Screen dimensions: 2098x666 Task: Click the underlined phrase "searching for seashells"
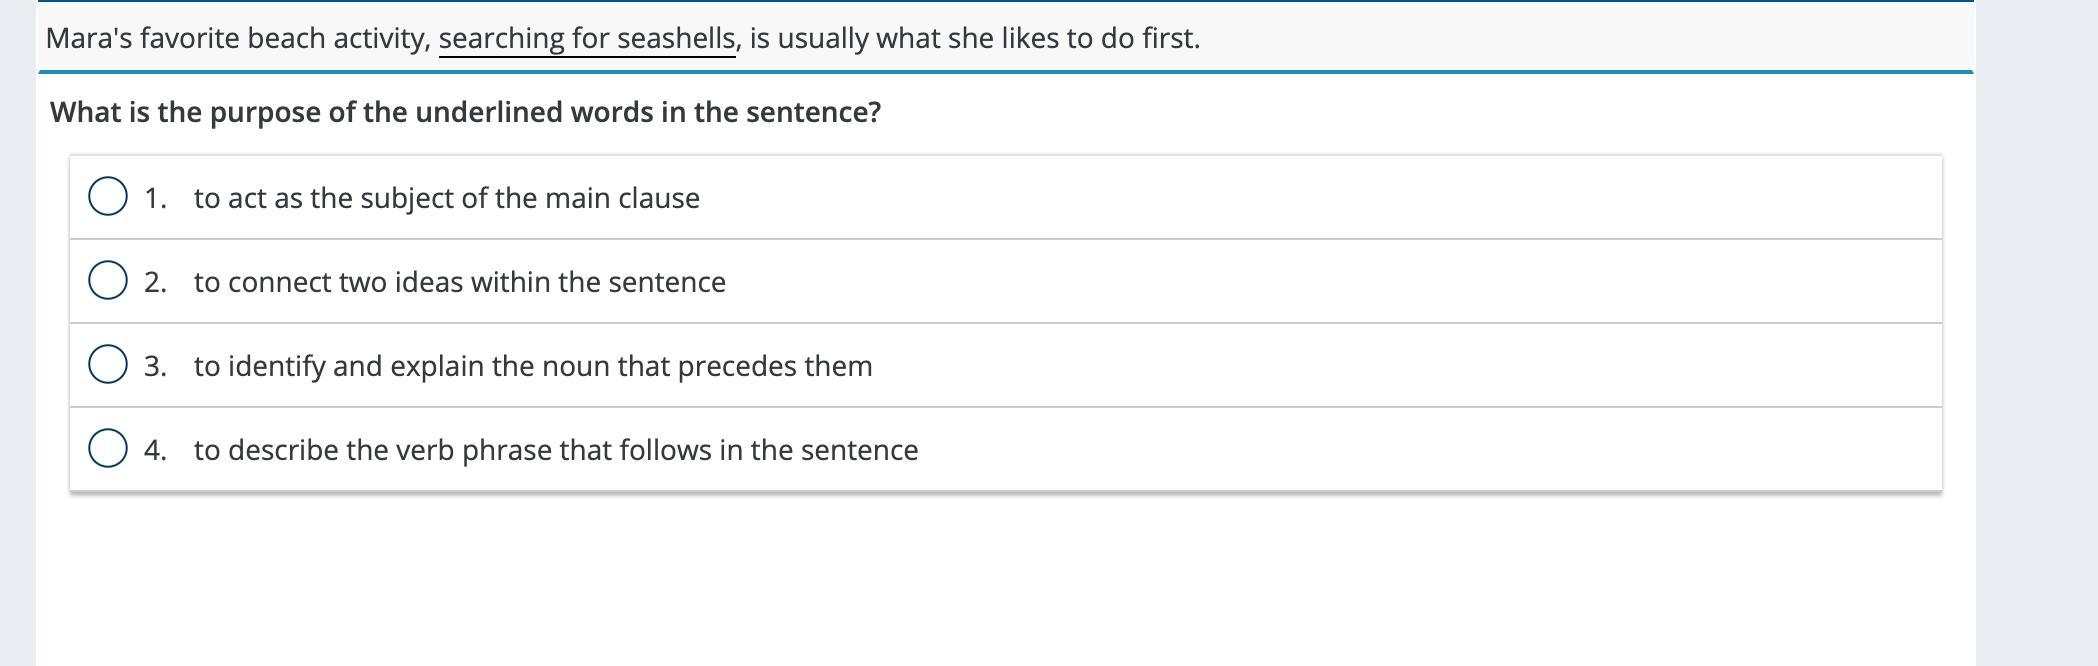[587, 38]
